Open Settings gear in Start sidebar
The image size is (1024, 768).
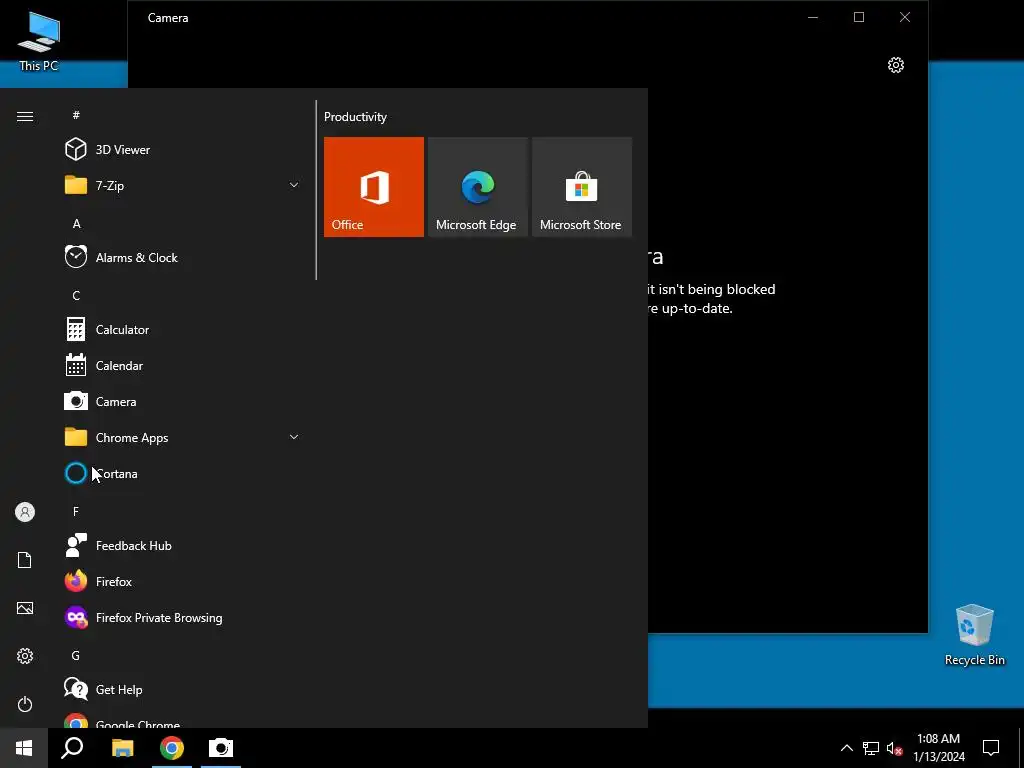[x=25, y=656]
